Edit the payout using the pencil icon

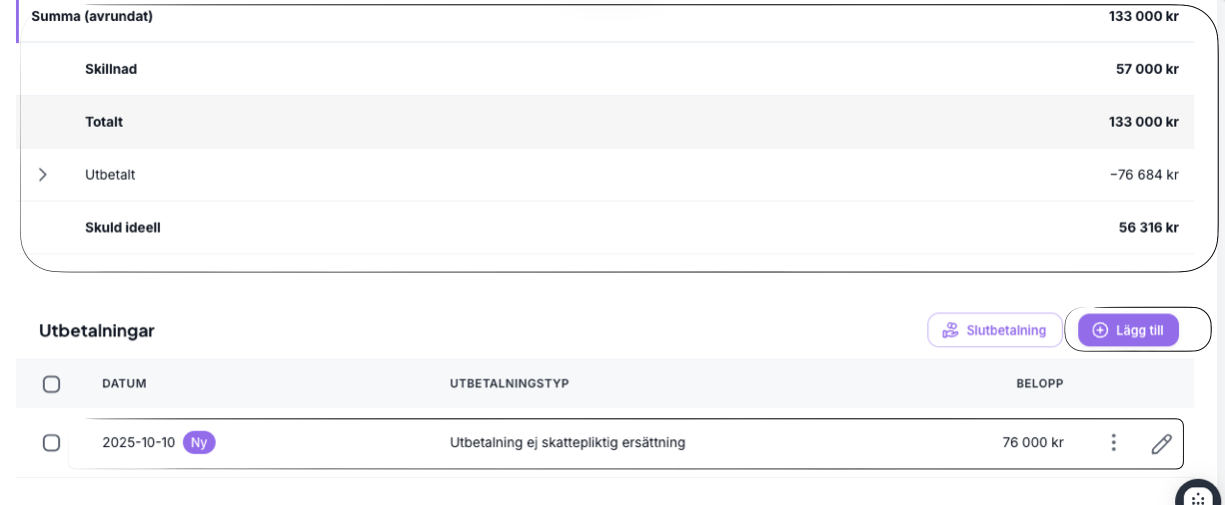coord(1160,444)
